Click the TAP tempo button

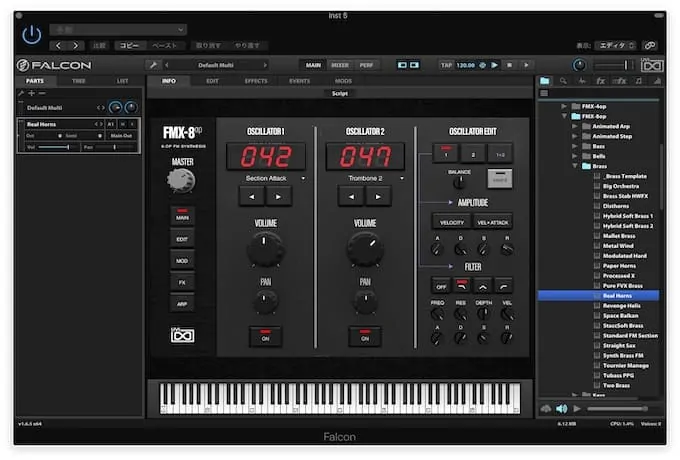[446, 65]
